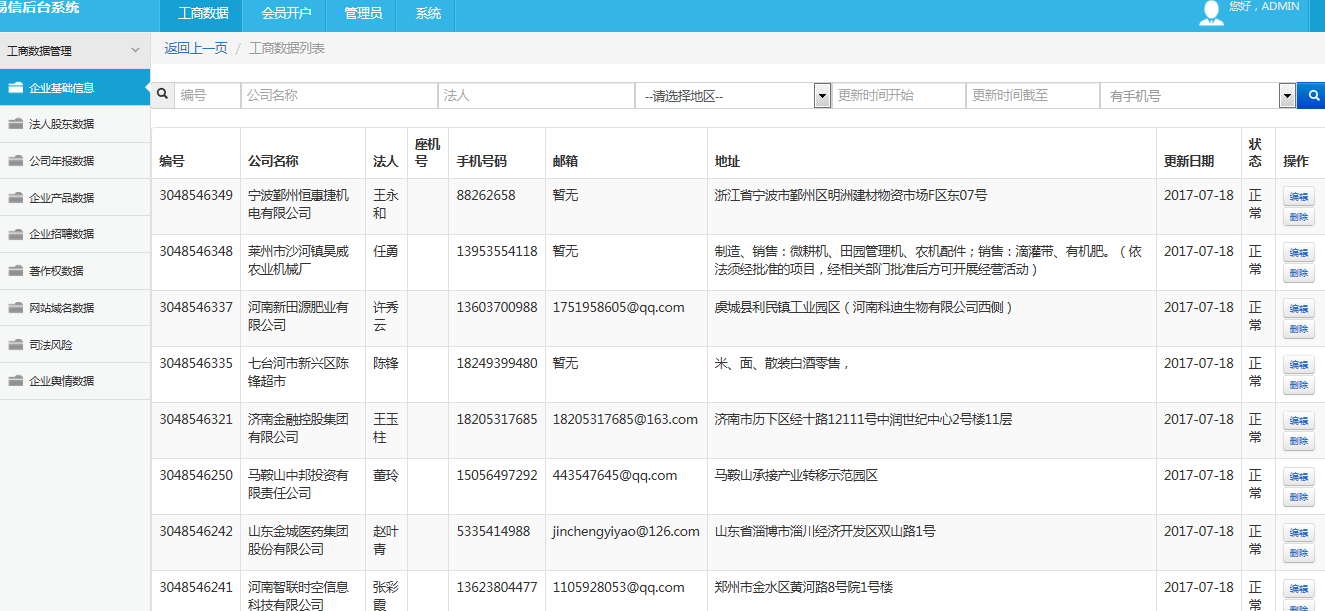Click the folder icon beside 司法风险
The height and width of the screenshot is (611, 1325).
[x=15, y=344]
